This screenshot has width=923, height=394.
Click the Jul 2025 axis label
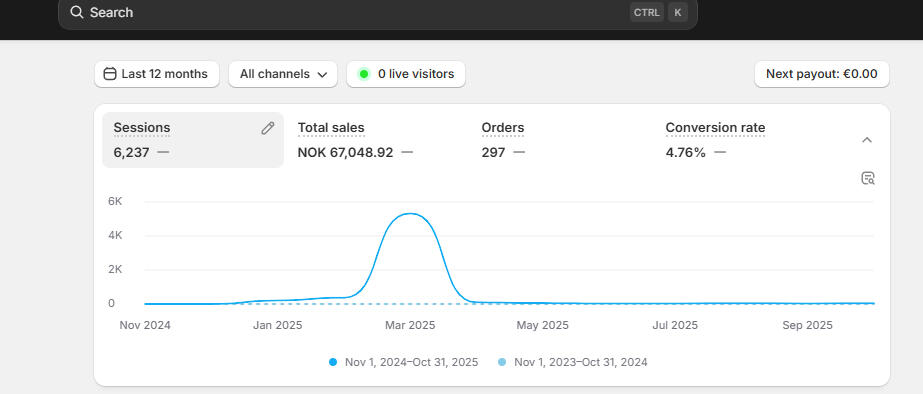(x=675, y=326)
